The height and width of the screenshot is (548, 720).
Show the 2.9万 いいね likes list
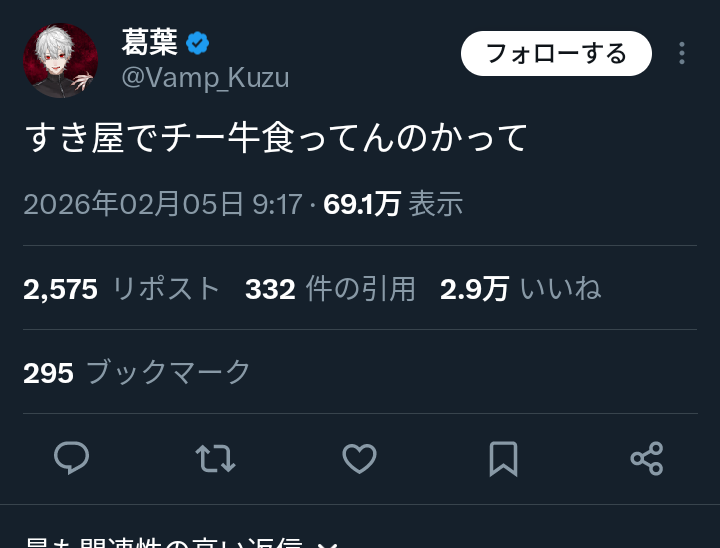520,289
